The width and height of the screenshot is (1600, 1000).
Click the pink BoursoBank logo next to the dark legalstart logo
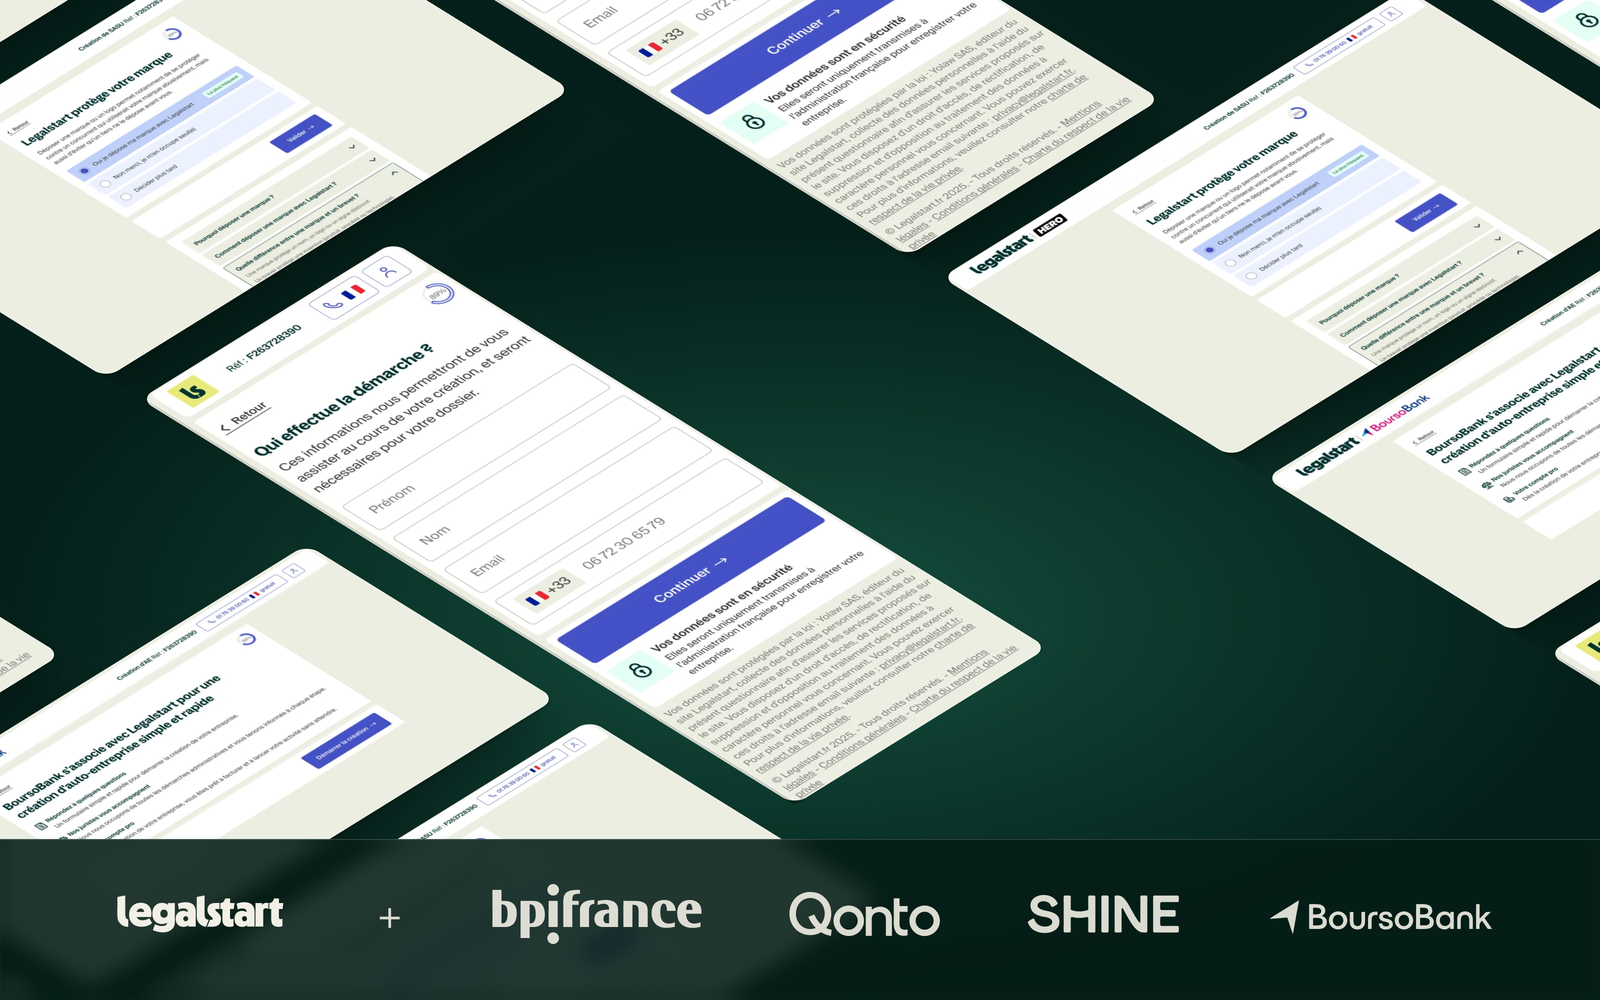[1396, 417]
